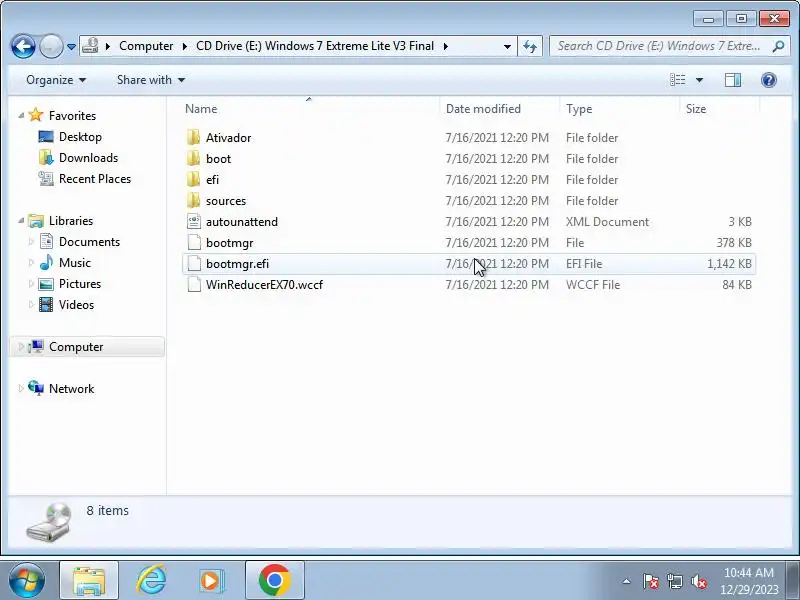
Task: Select Libraries in the navigation pane
Action: 71,221
